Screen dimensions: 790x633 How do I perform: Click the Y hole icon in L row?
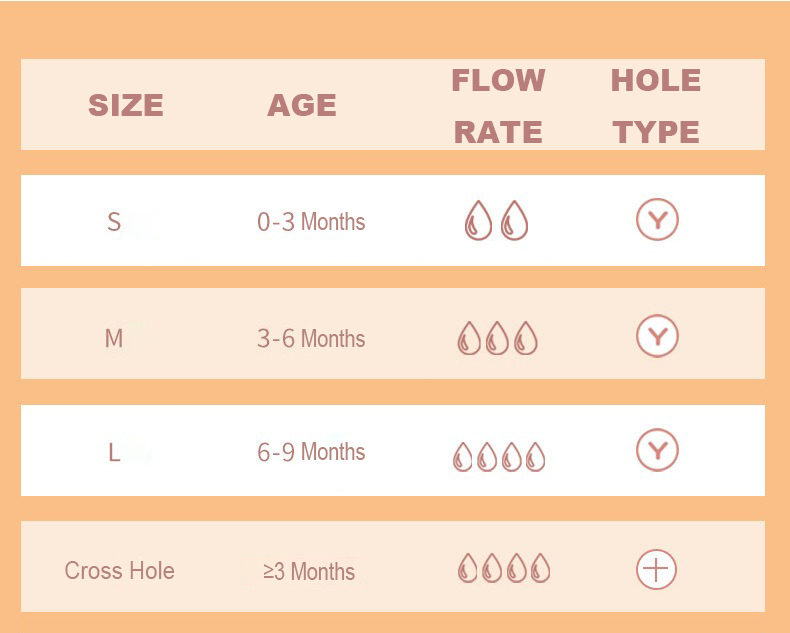point(657,450)
